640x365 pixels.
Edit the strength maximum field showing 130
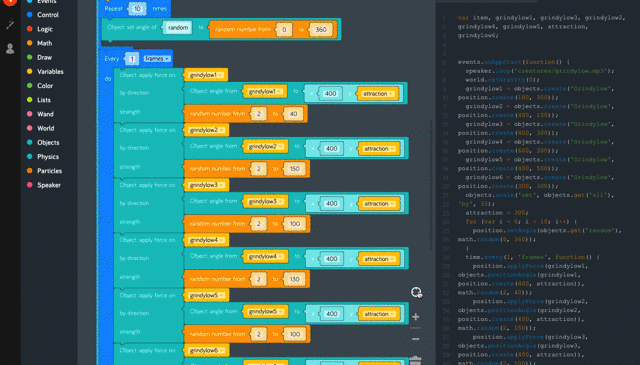(x=295, y=279)
